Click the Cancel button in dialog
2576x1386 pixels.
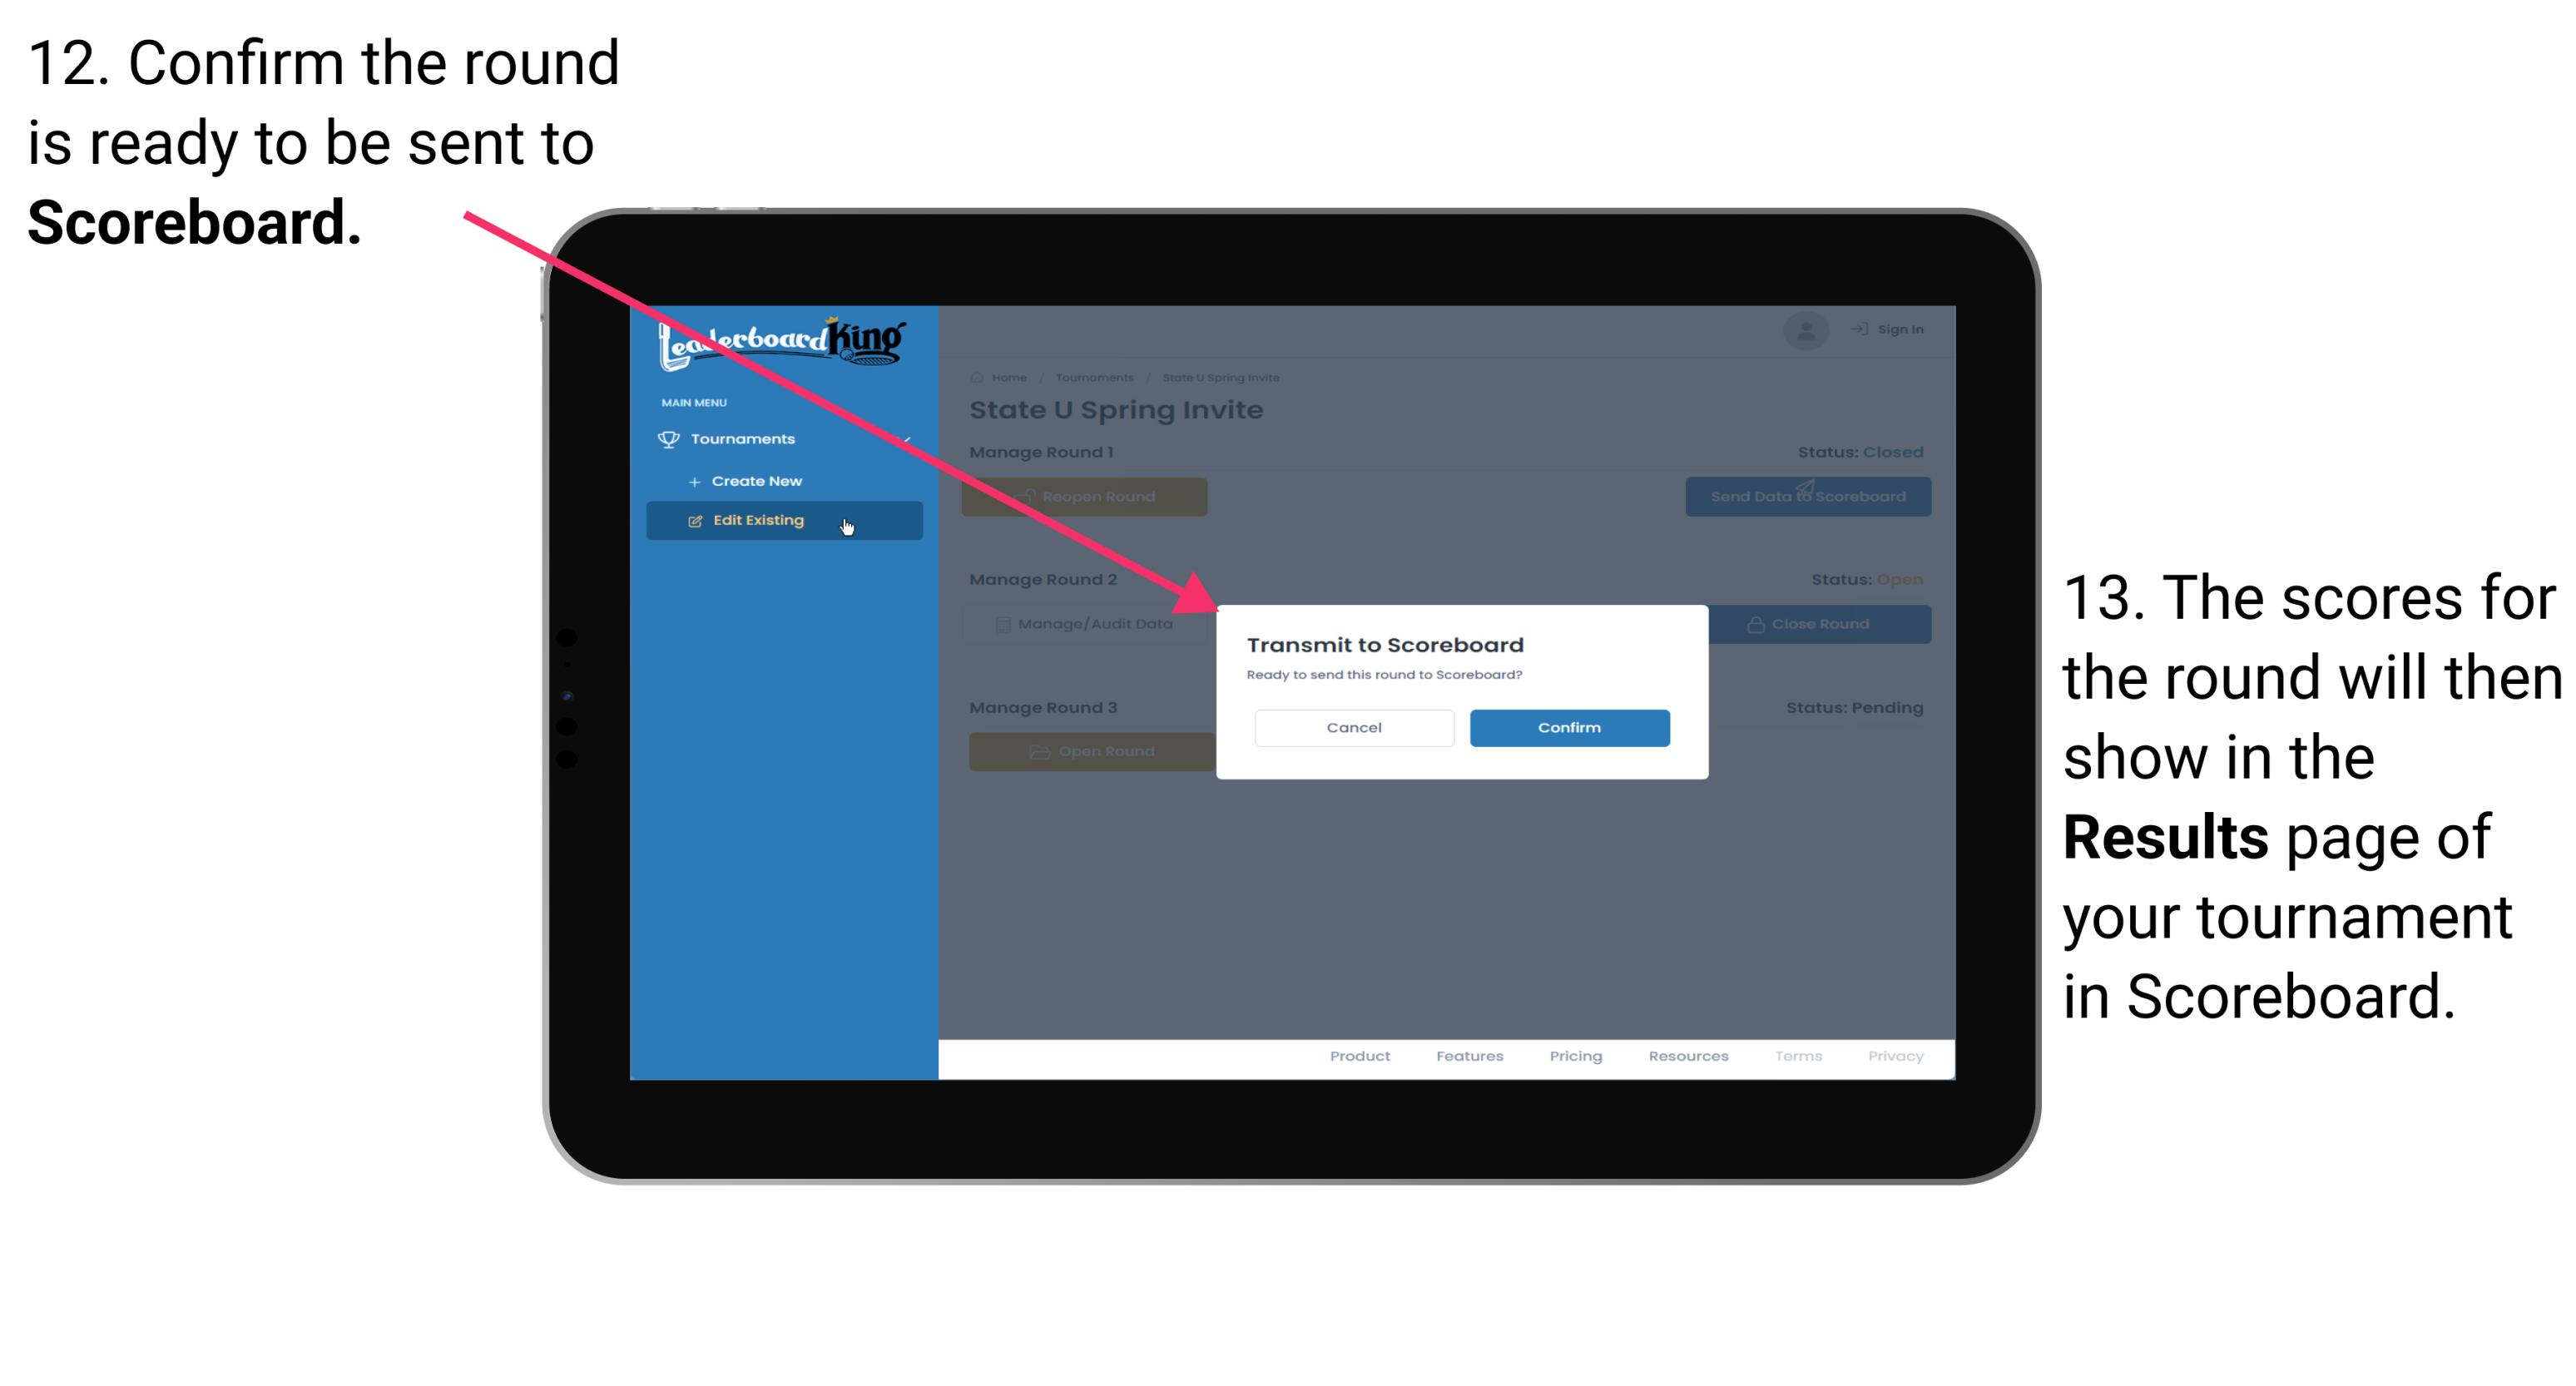1354,727
